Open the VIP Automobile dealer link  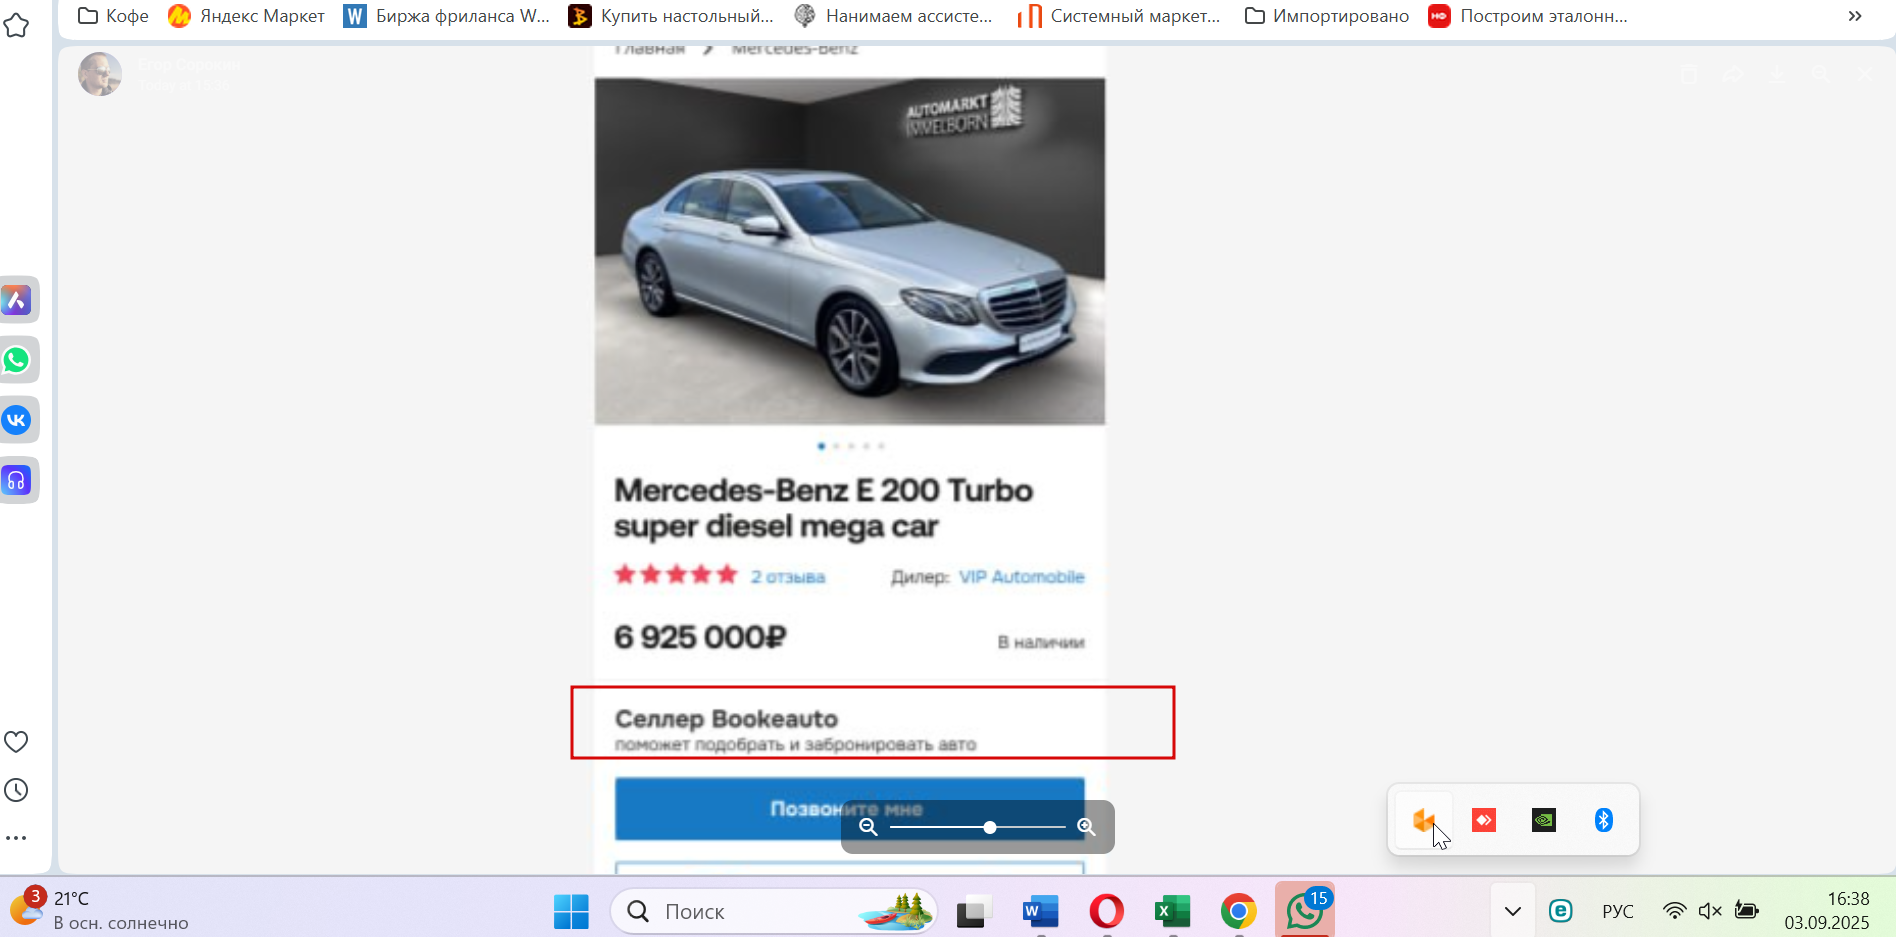point(1021,577)
